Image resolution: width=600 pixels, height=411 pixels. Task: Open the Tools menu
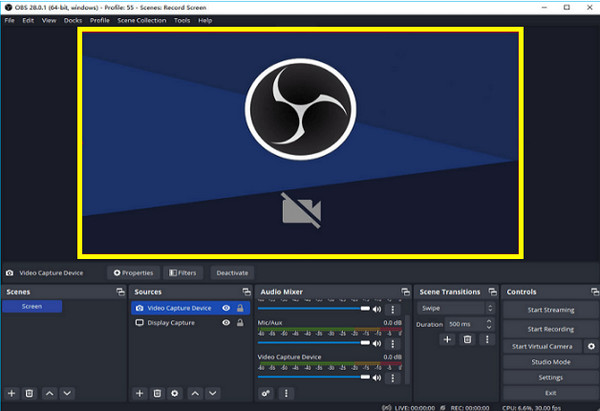[x=182, y=21]
